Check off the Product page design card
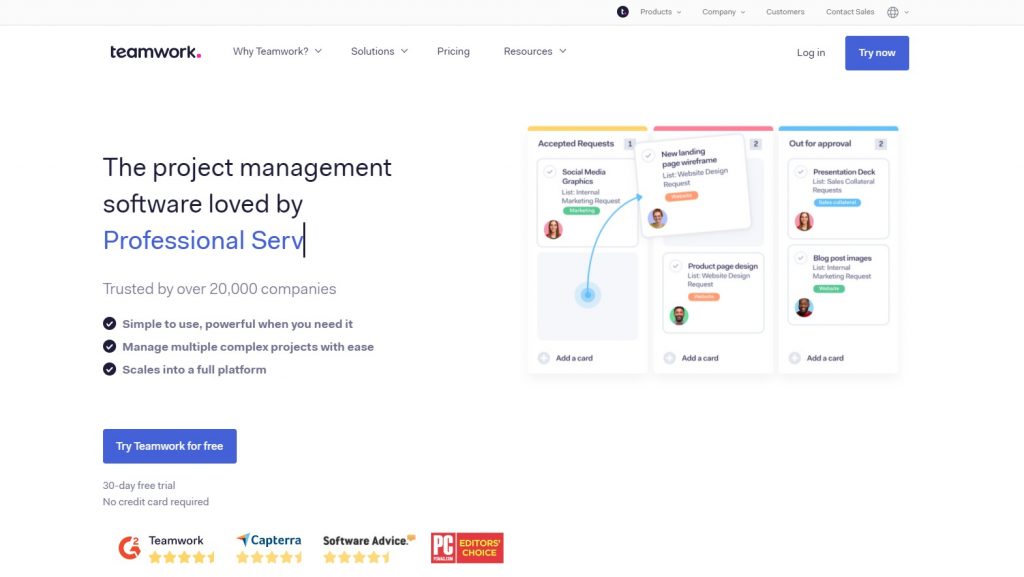 (676, 266)
